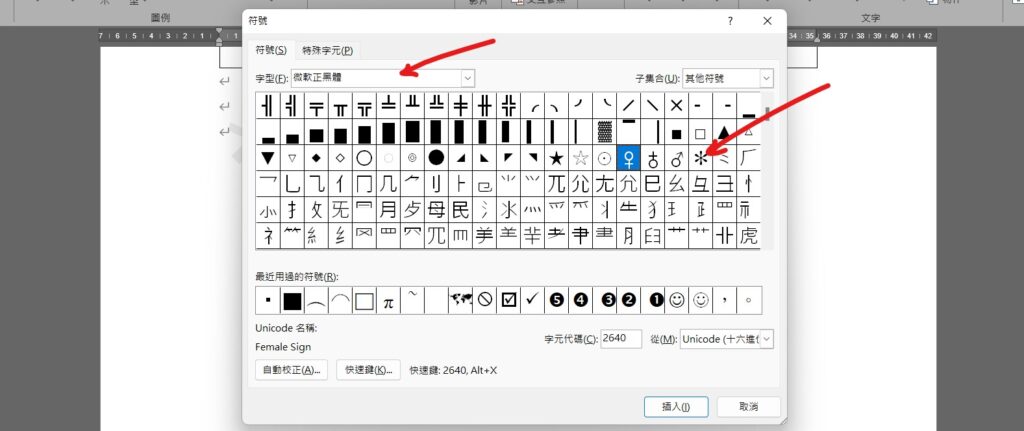Choose the 虎 radical symbol in the last row
Image resolution: width=1024 pixels, height=431 pixels.
748,236
